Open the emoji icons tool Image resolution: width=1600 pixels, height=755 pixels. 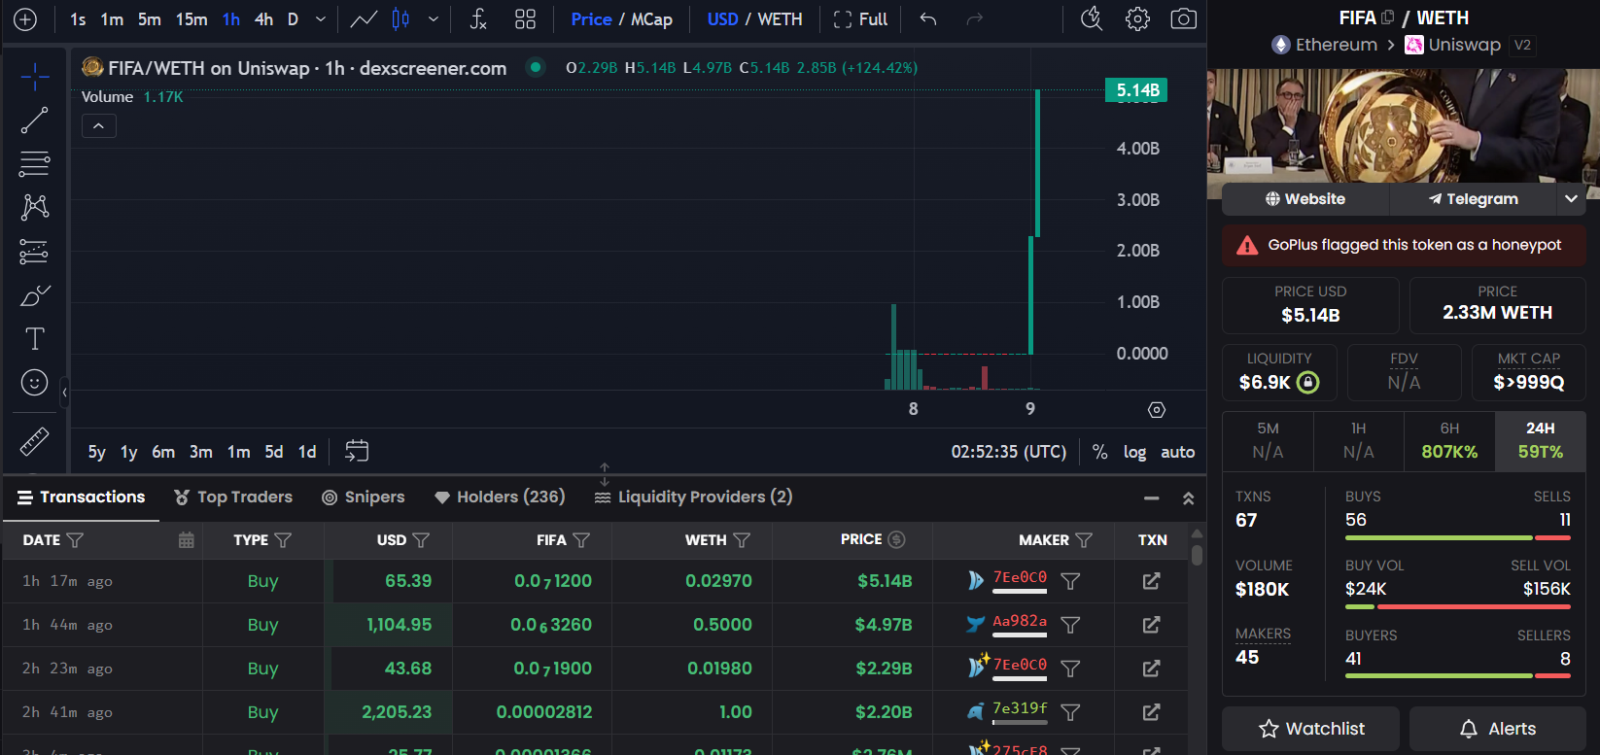click(35, 383)
